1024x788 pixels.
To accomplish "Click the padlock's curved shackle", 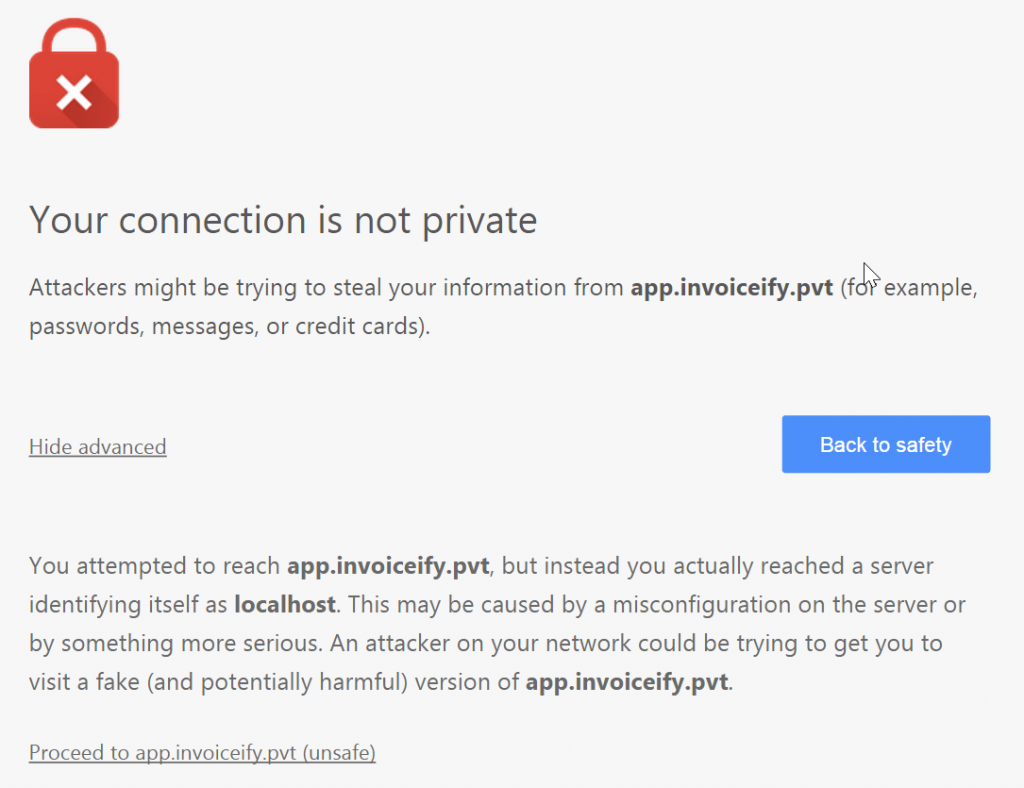I will [x=74, y=37].
